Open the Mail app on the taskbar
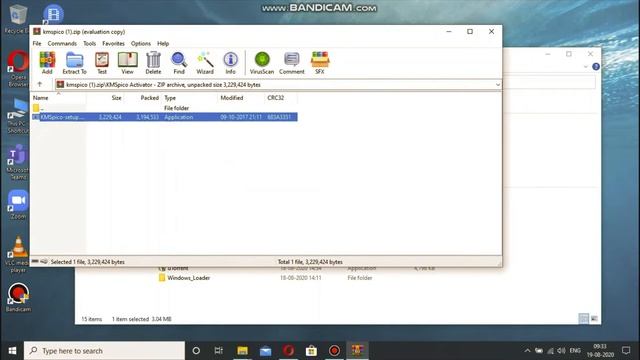The width and height of the screenshot is (640, 360). point(265,351)
